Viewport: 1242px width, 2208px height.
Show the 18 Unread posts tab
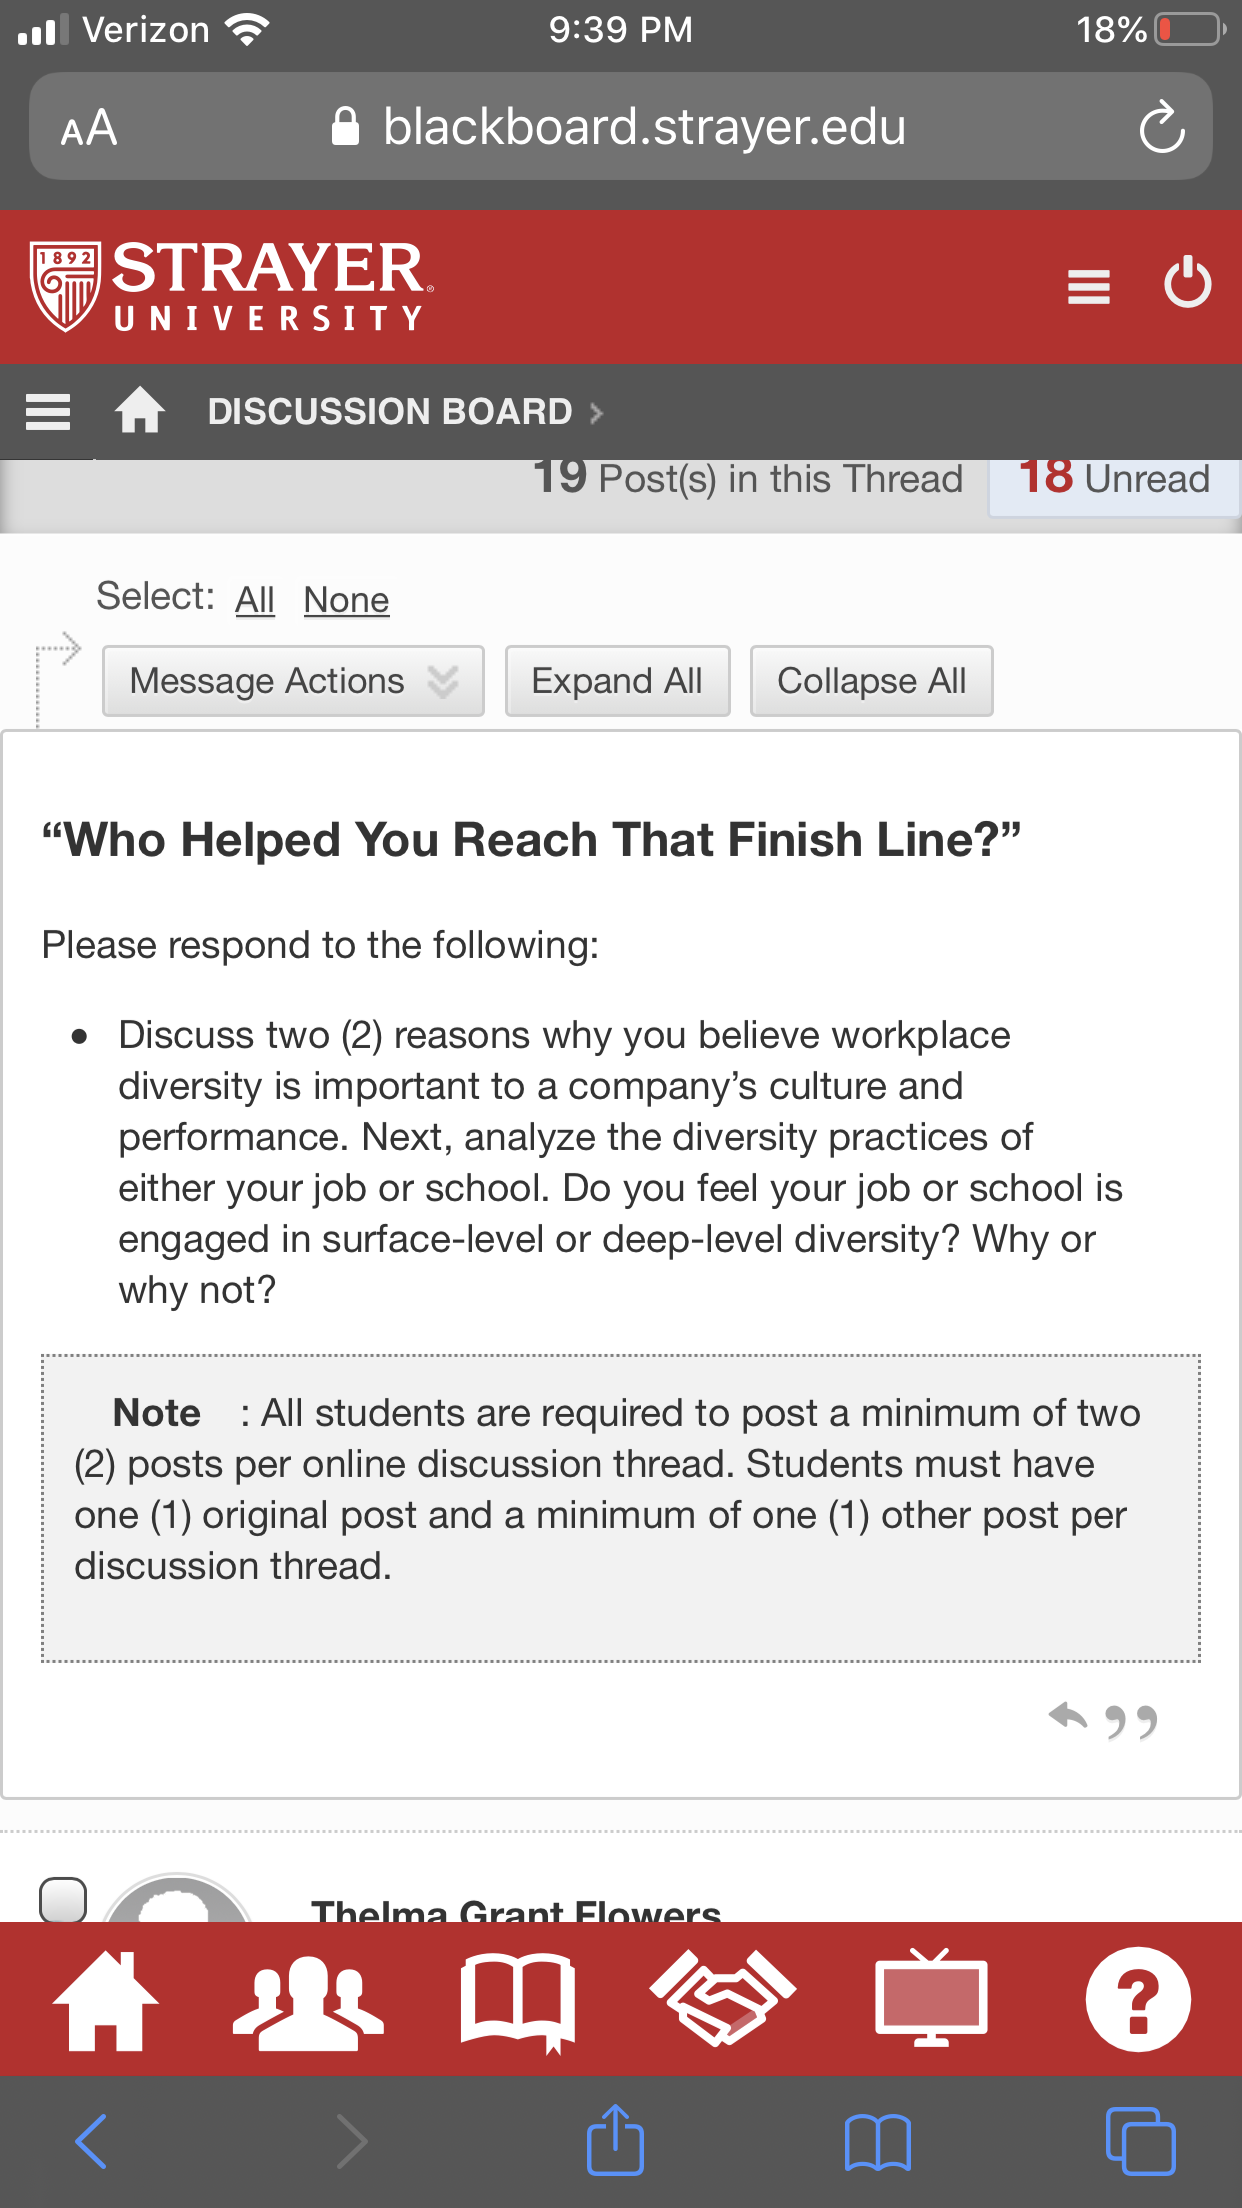pos(1114,480)
